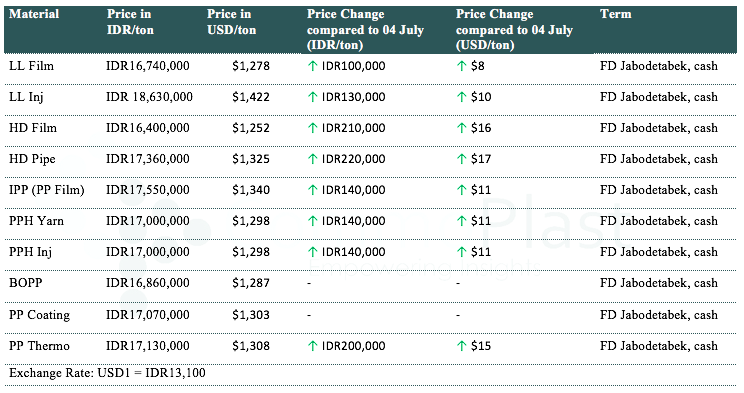Click the PP Coating price $1,303

point(251,315)
